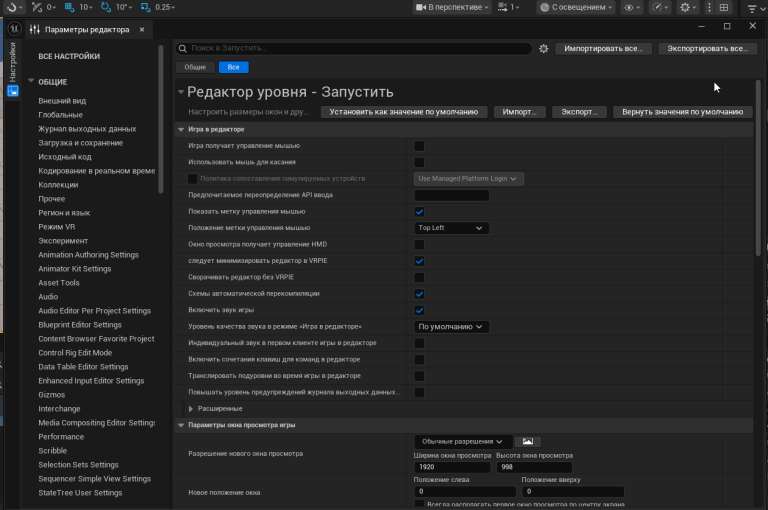Image resolution: width=768 pixels, height=510 pixels.
Task: Click the blue Настройки sidebar panel icon
Action: click(13, 91)
